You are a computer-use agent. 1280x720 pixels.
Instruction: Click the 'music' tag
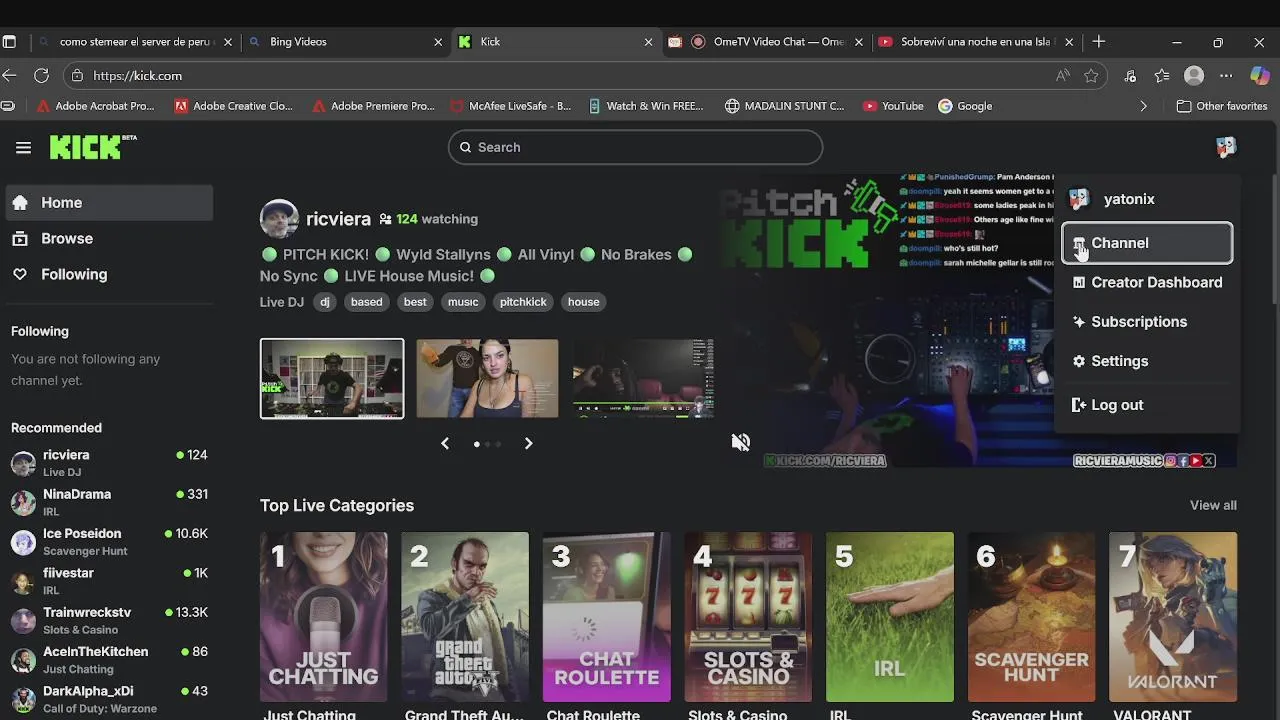click(463, 302)
